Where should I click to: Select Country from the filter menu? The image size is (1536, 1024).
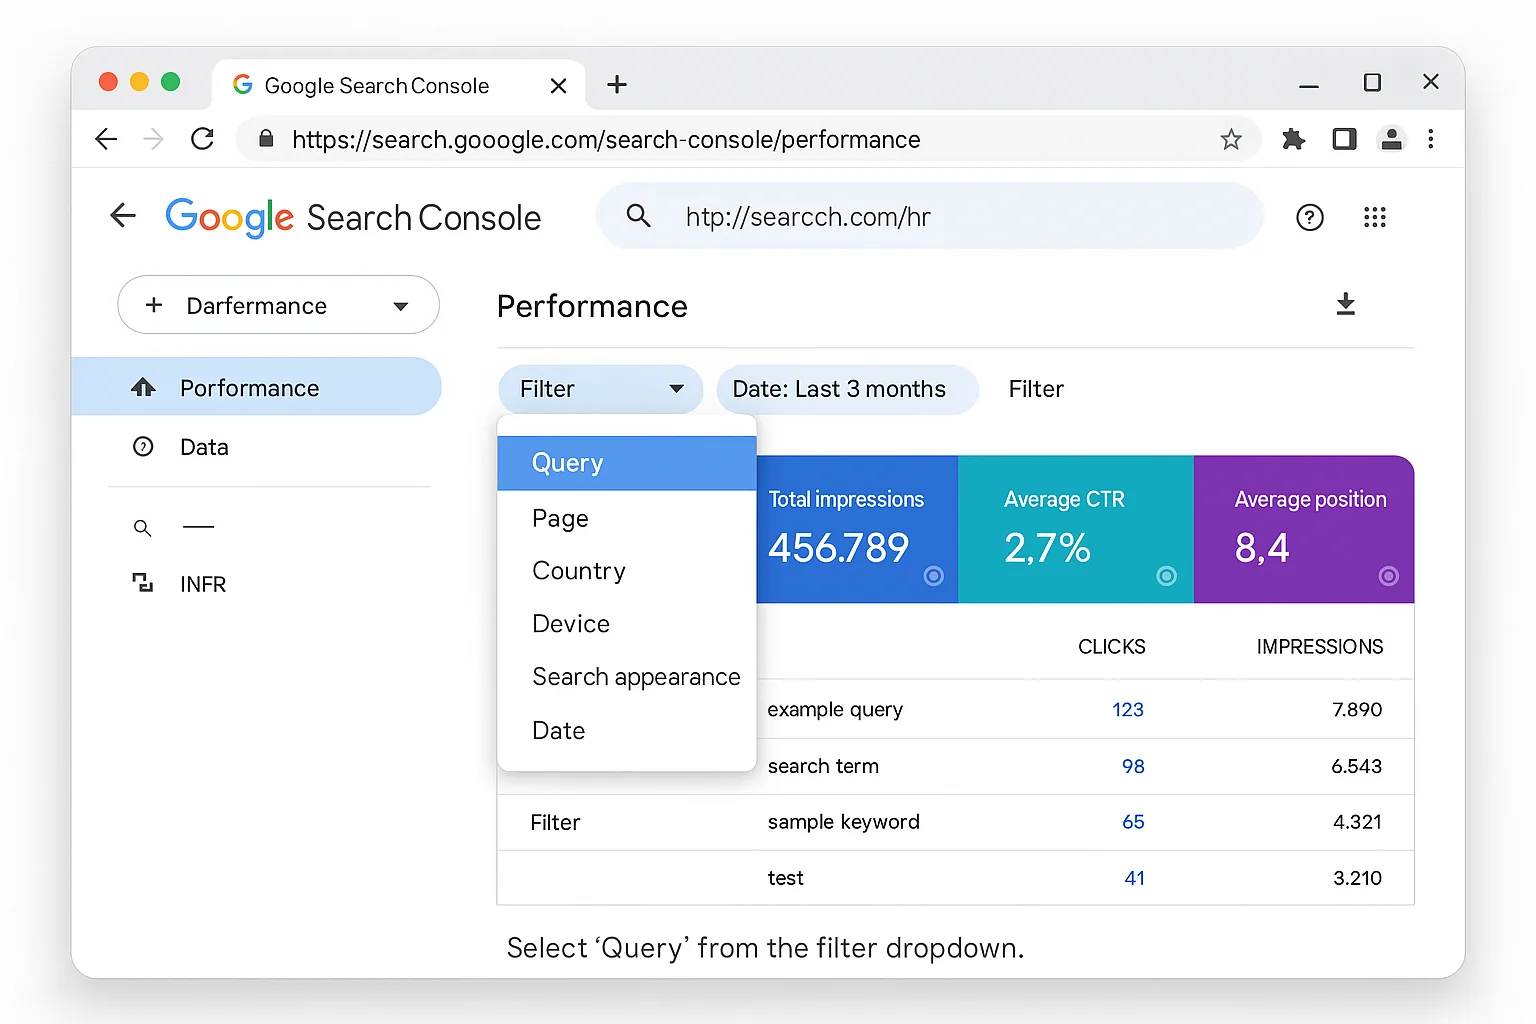coord(578,570)
